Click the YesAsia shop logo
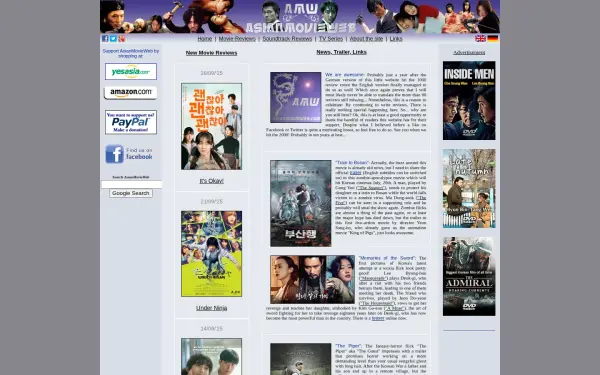The image size is (600, 375). (131, 72)
